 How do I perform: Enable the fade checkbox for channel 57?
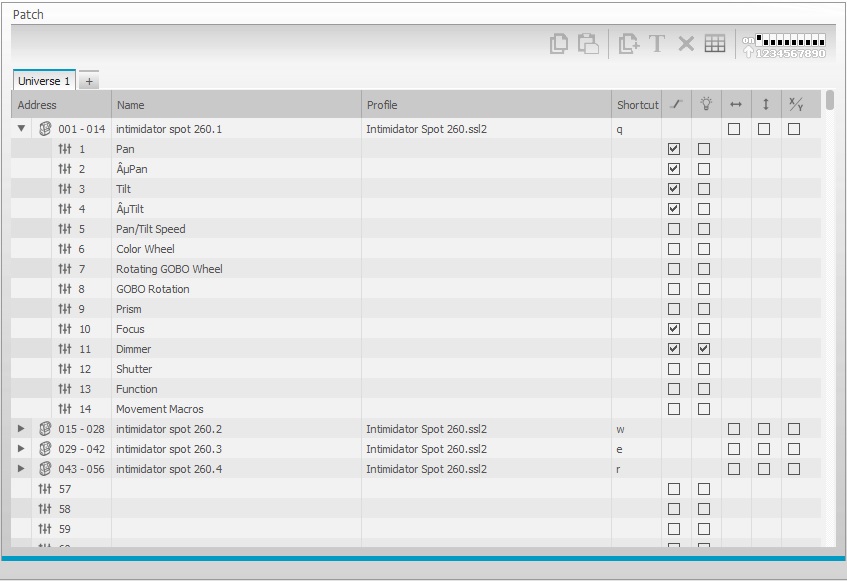coord(674,489)
